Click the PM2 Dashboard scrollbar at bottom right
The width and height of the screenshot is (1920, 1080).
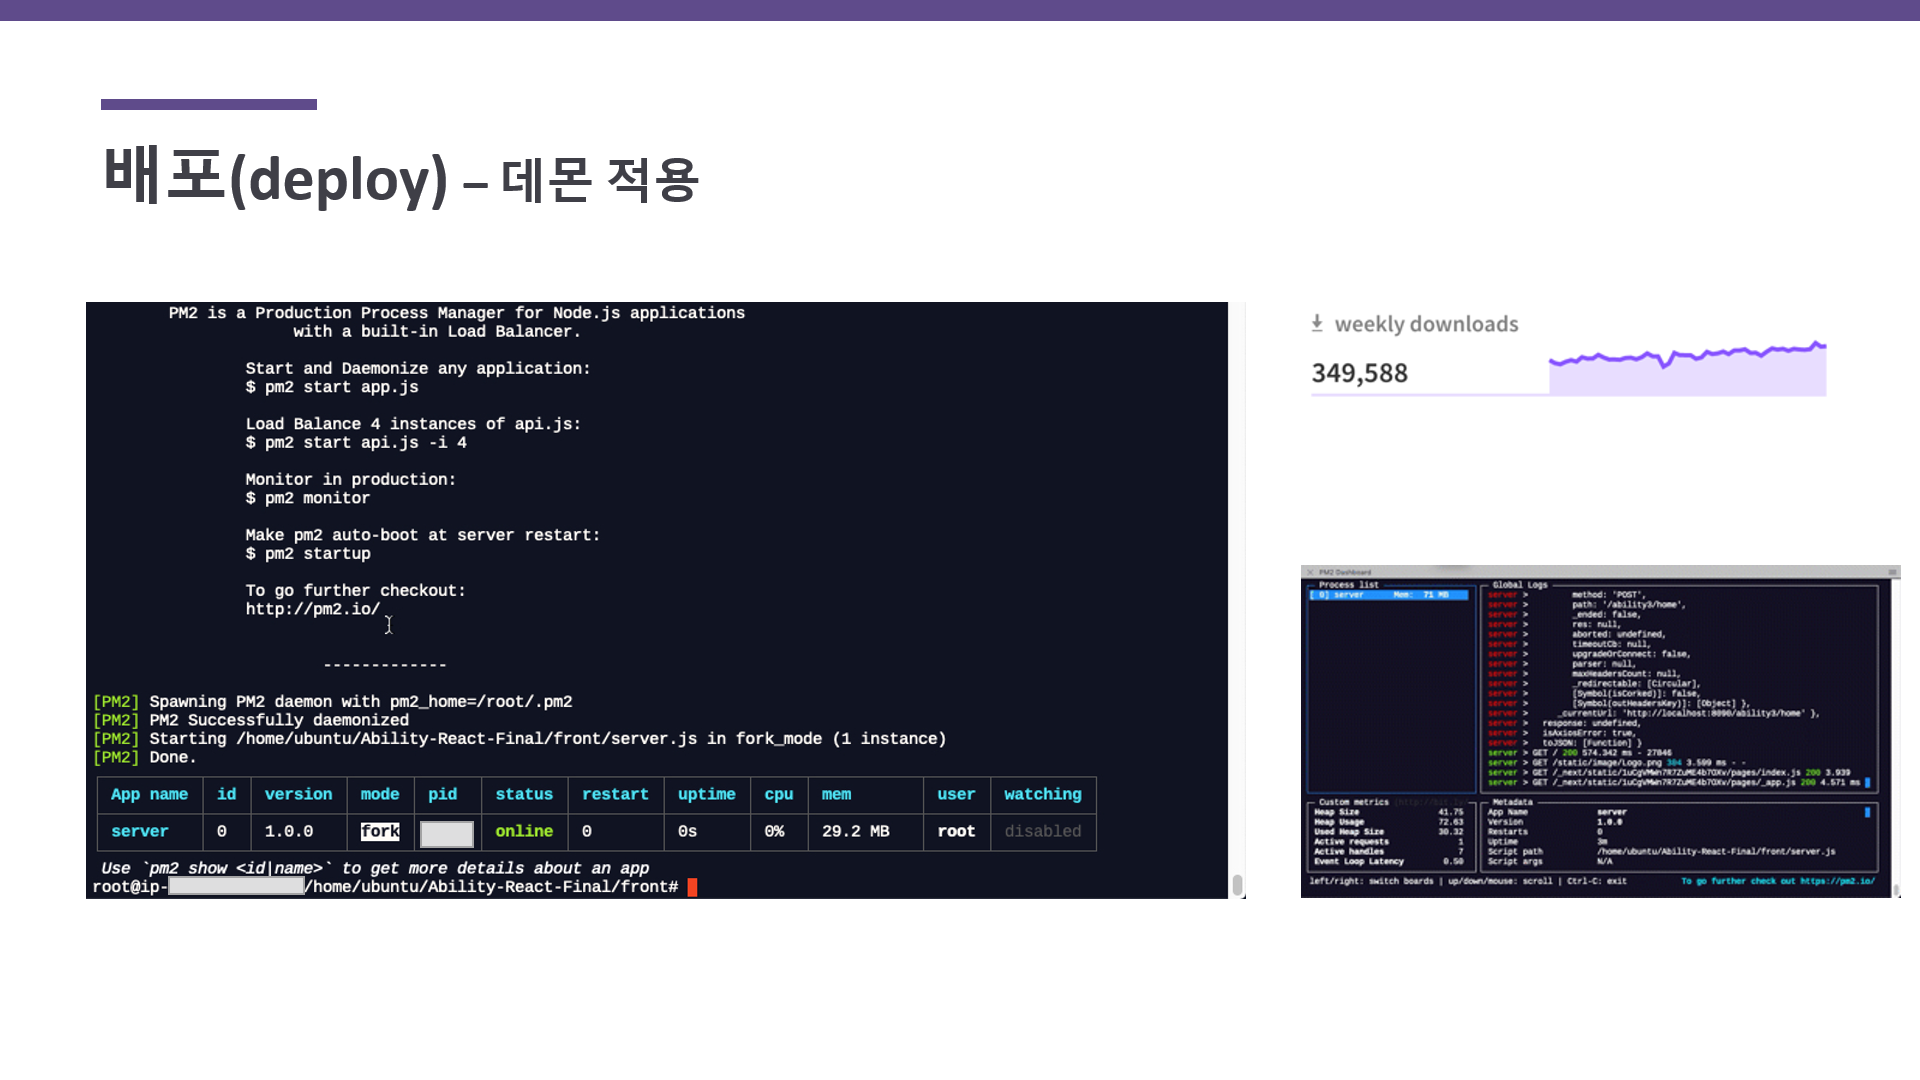point(1895,889)
